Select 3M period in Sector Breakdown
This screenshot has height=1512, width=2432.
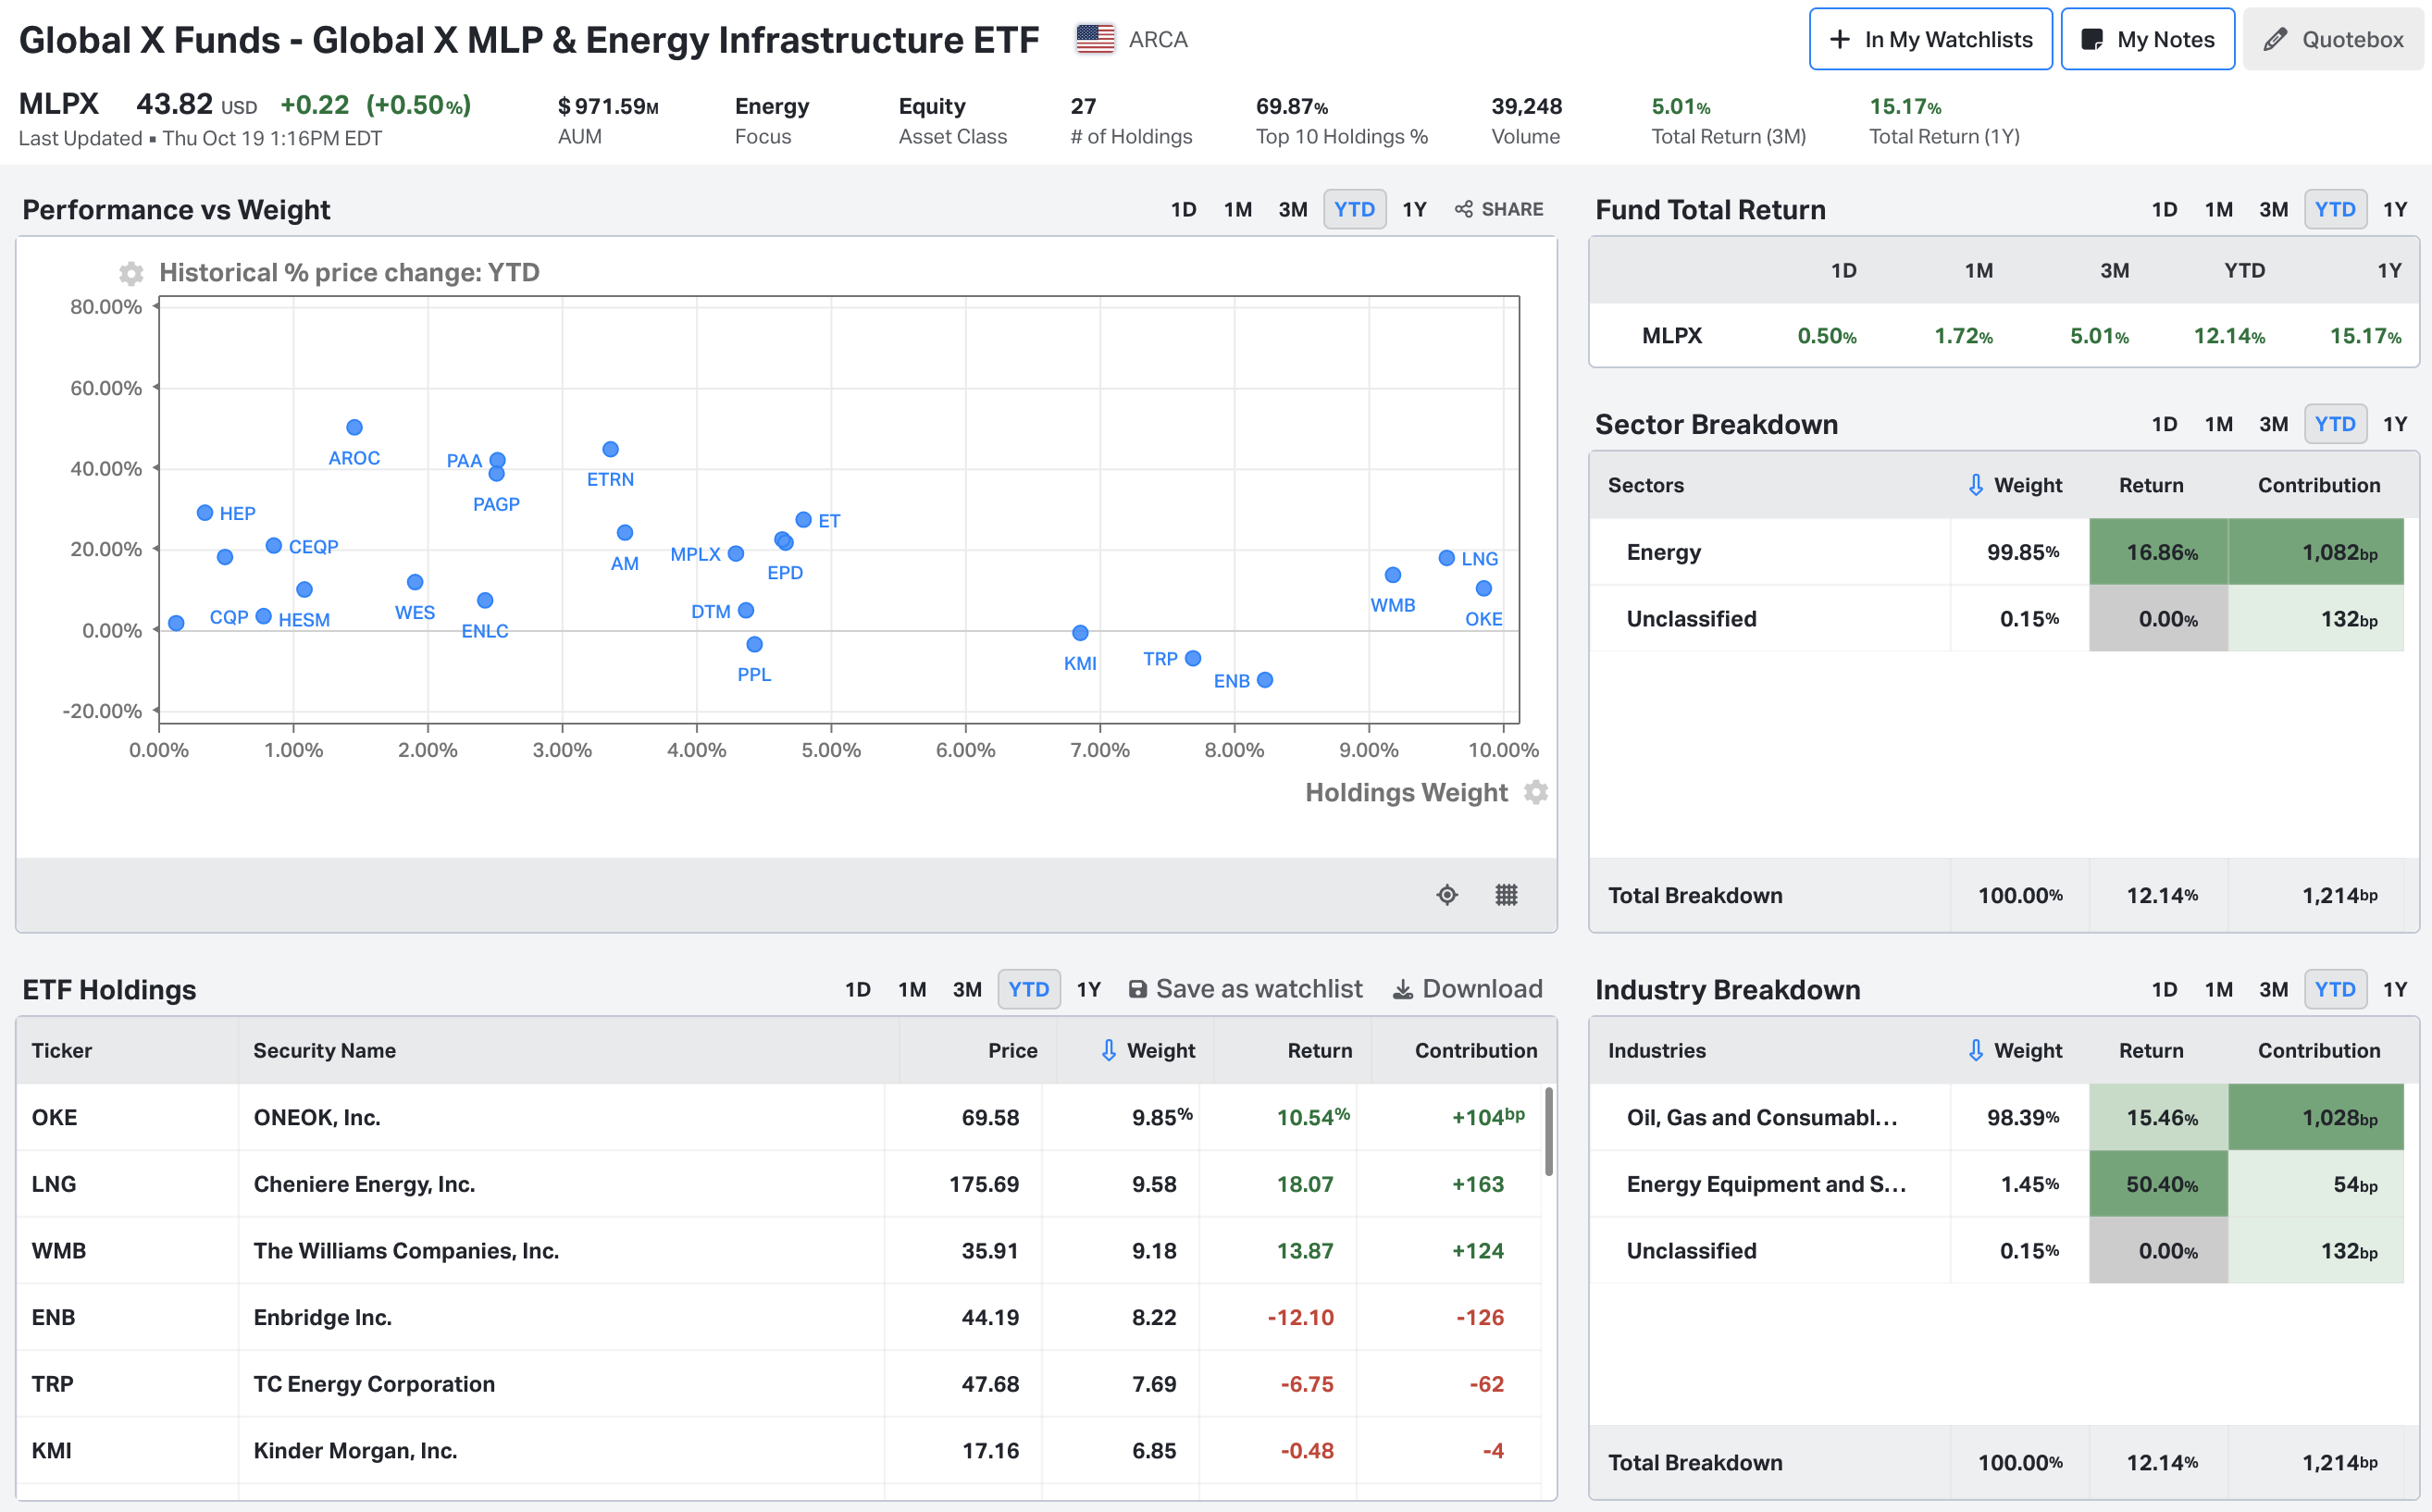tap(2274, 424)
